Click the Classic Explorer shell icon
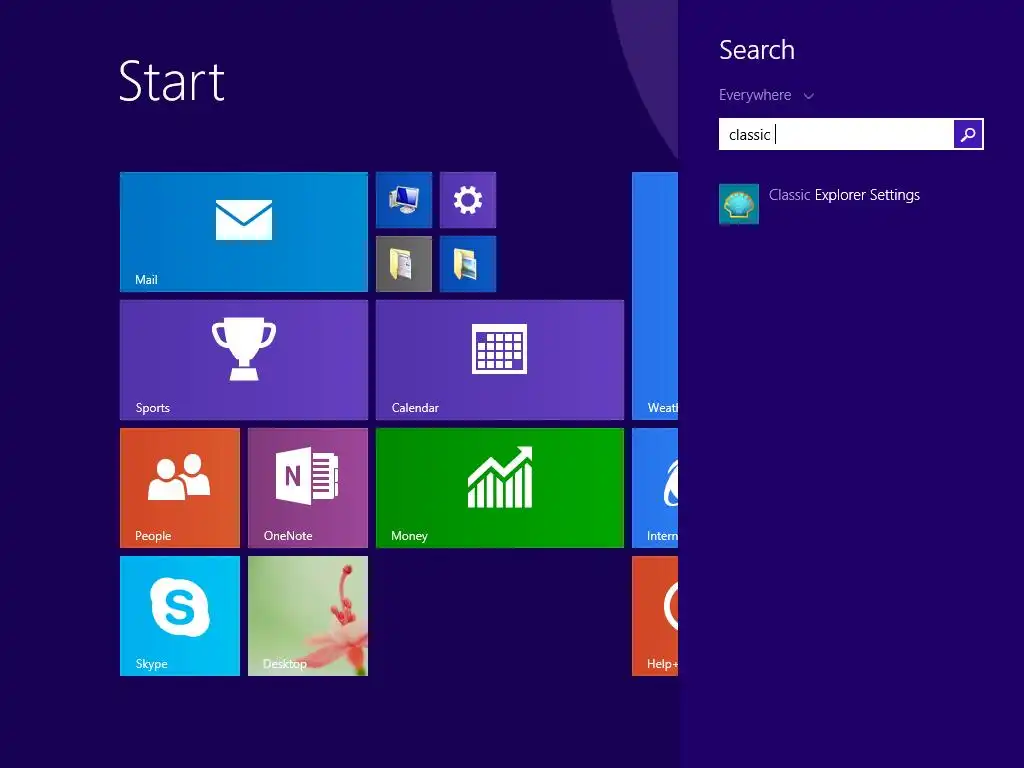 739,204
